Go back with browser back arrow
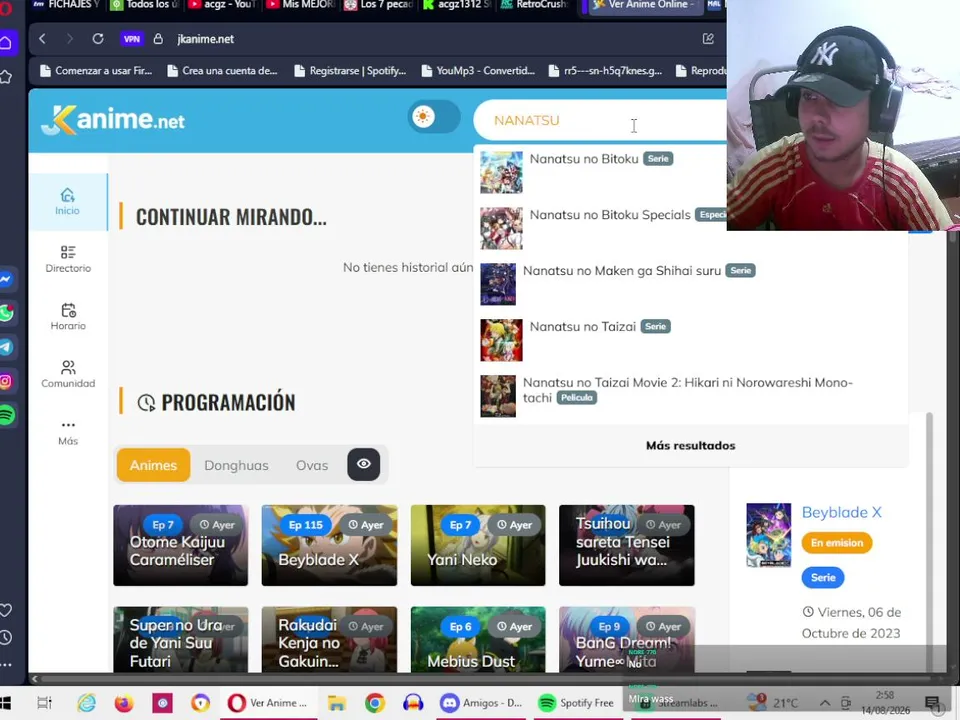The image size is (960, 720). coord(42,39)
